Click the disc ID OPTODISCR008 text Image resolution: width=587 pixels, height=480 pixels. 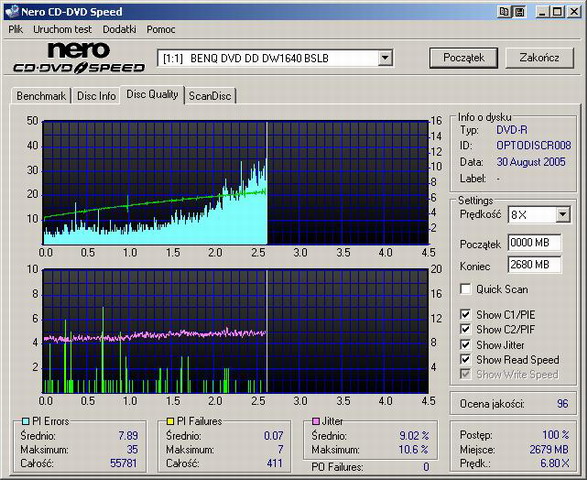tap(533, 145)
